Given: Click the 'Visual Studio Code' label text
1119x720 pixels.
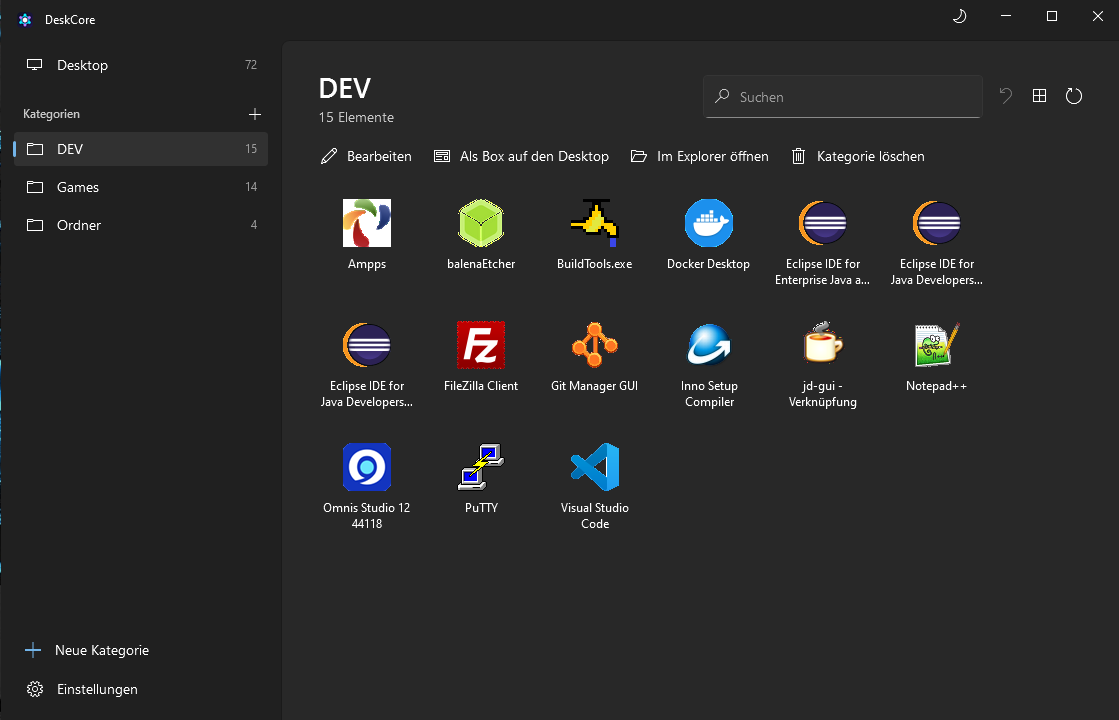Looking at the screenshot, I should (x=594, y=516).
